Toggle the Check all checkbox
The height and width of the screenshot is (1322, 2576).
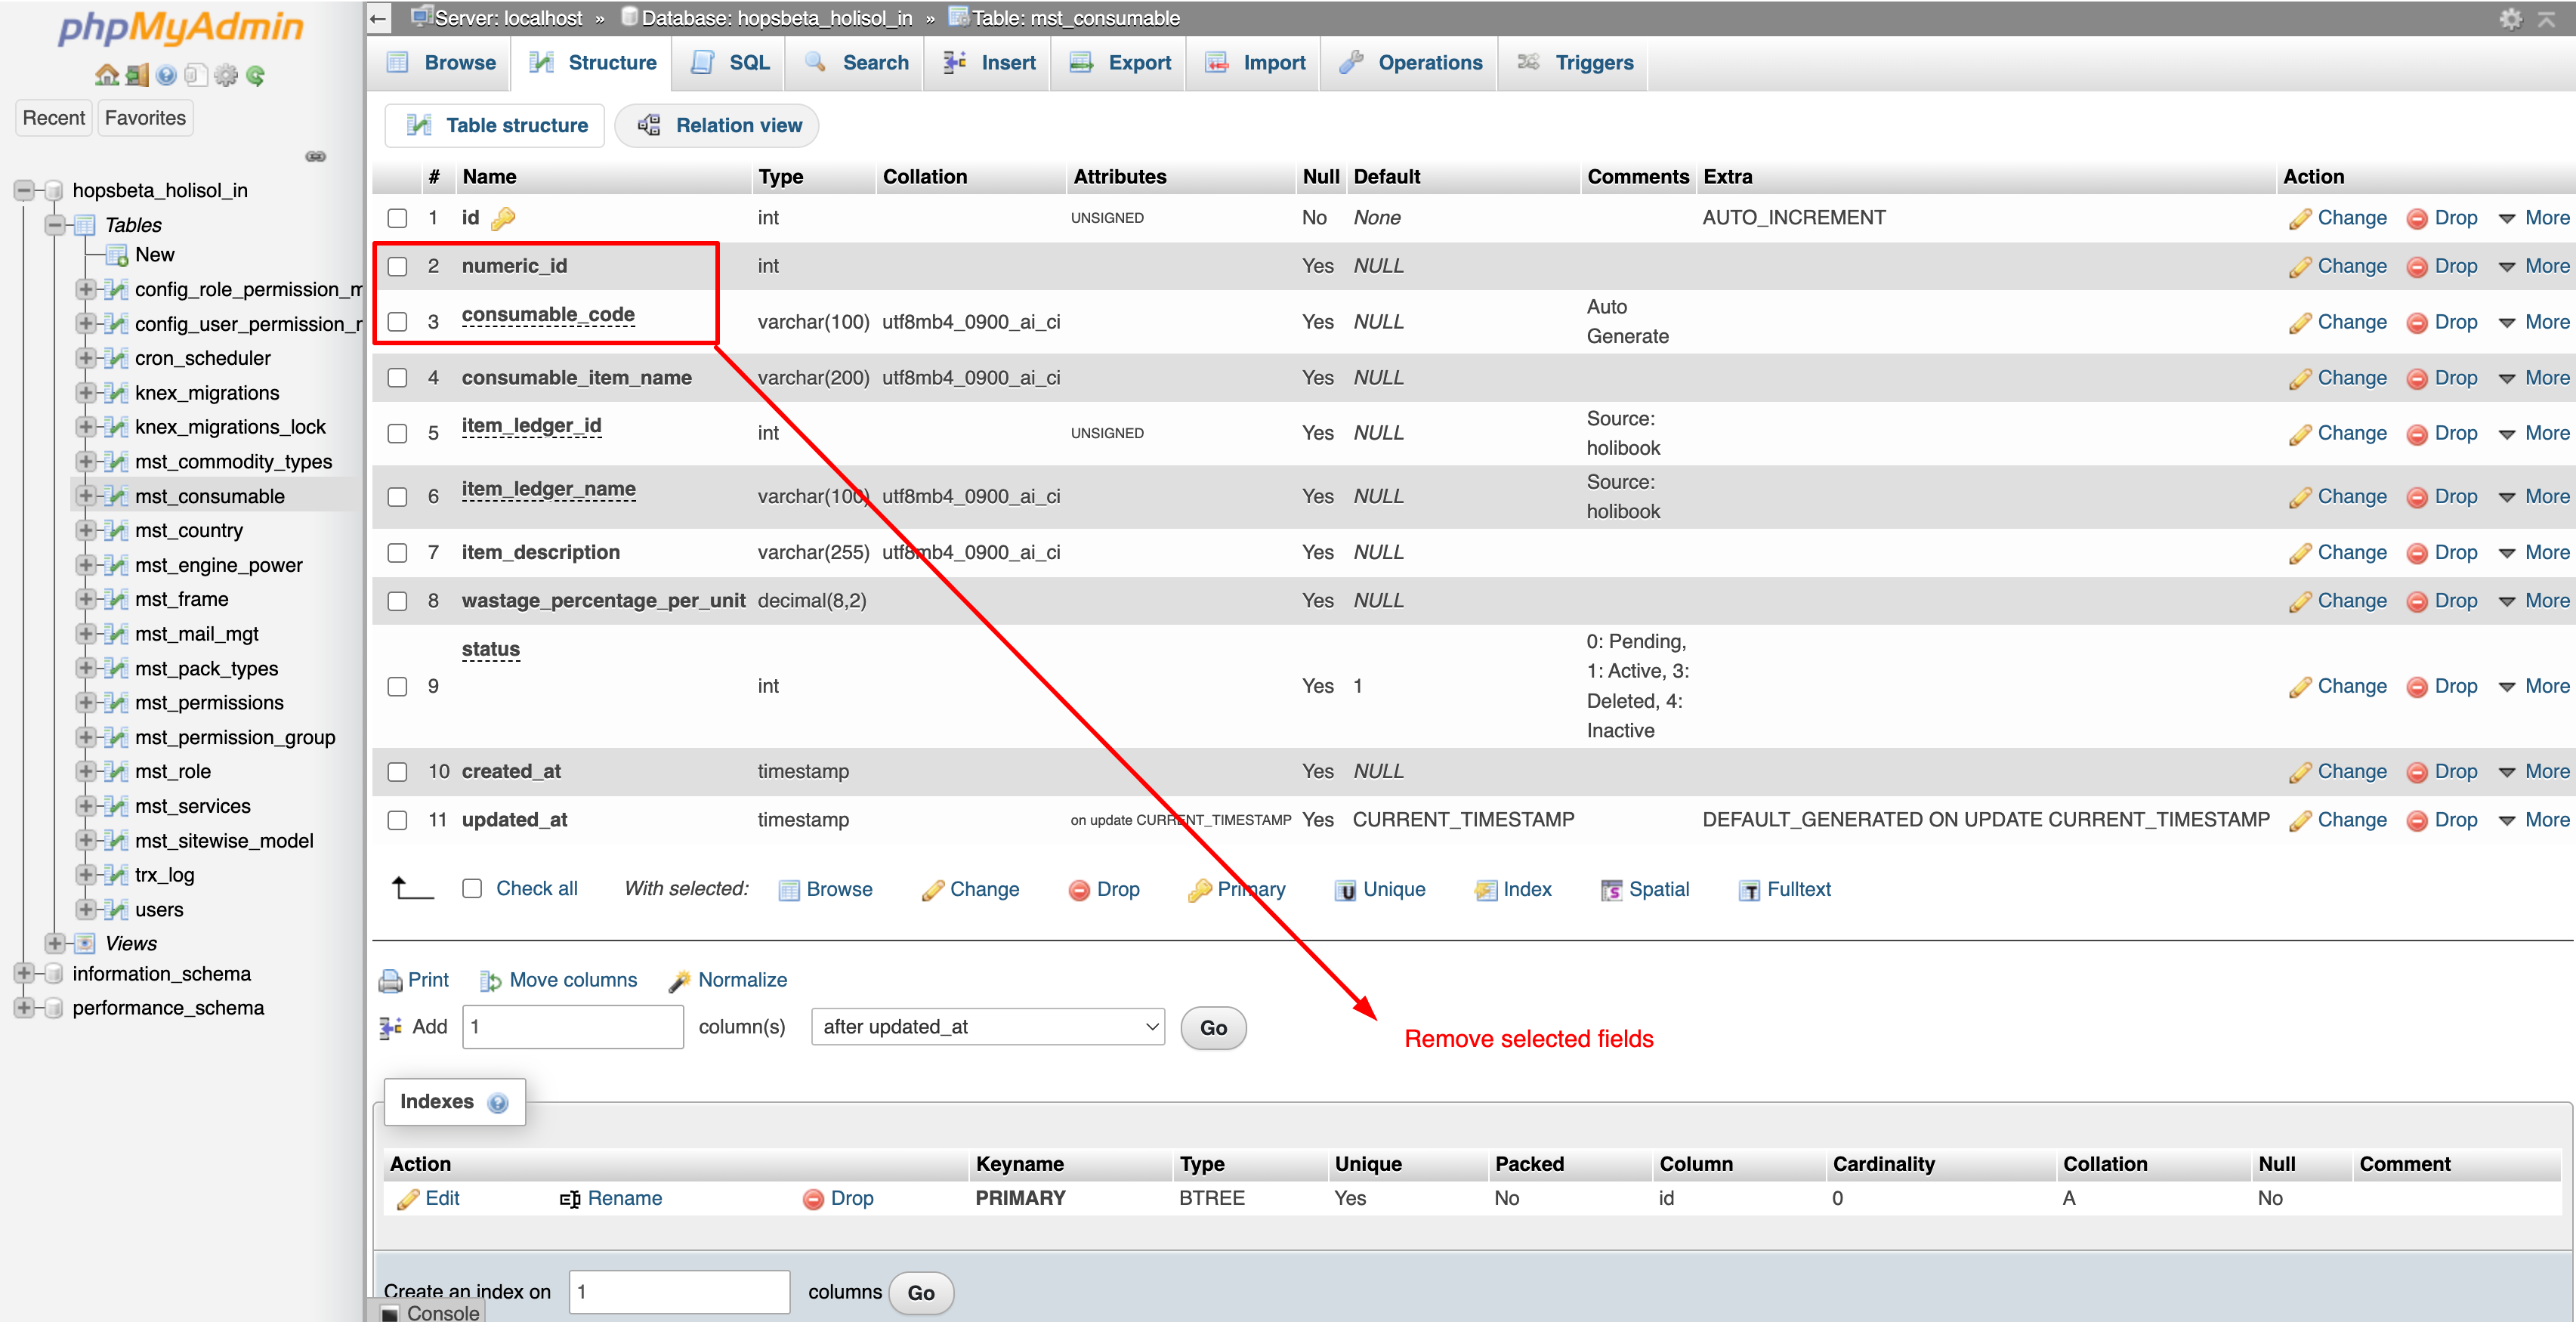click(x=472, y=888)
